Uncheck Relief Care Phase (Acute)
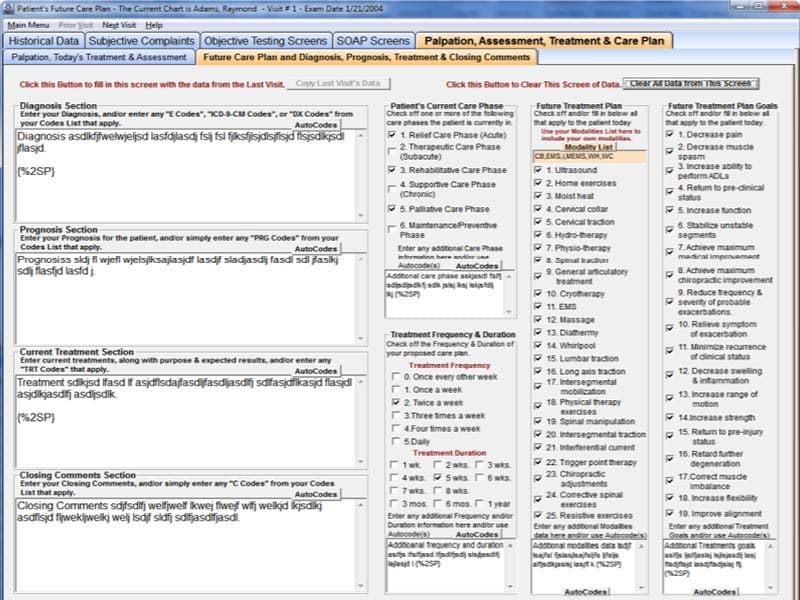Image resolution: width=800 pixels, height=600 pixels. 392,135
